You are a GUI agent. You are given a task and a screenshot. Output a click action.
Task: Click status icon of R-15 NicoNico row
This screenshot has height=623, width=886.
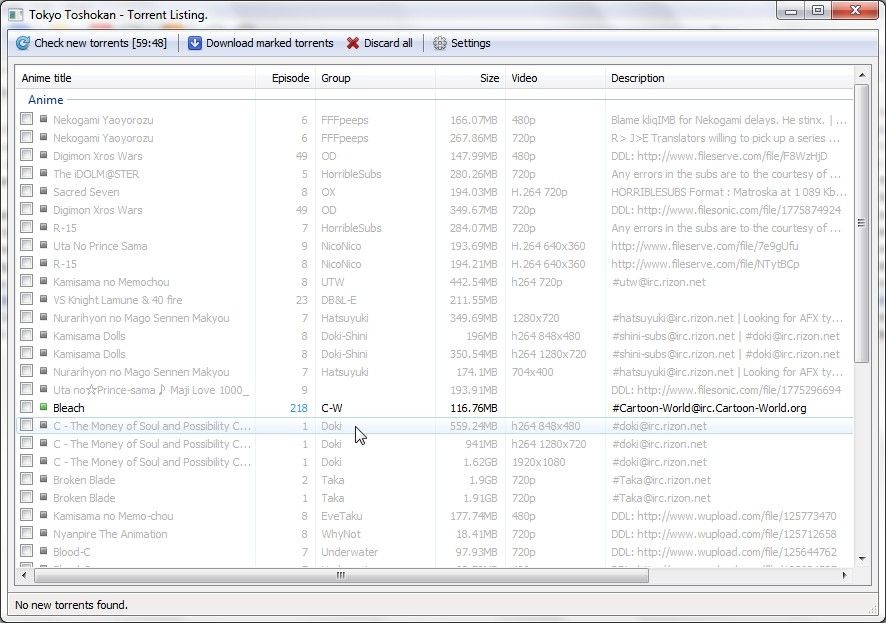tap(44, 263)
